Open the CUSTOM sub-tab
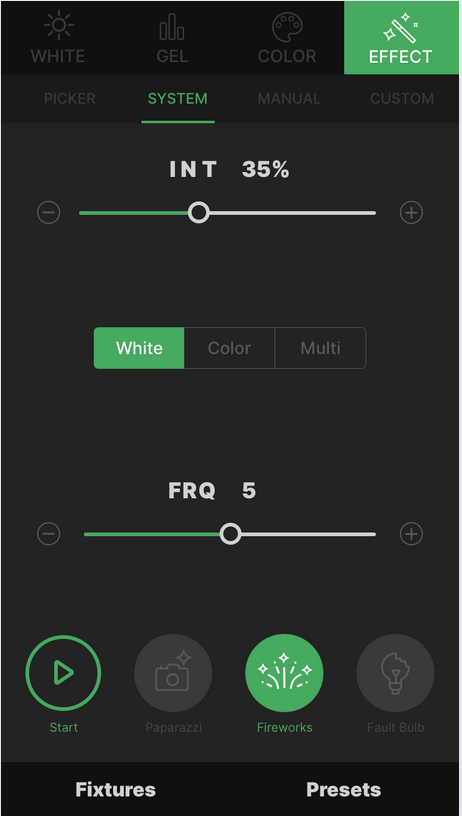The image size is (462, 816). click(x=402, y=98)
